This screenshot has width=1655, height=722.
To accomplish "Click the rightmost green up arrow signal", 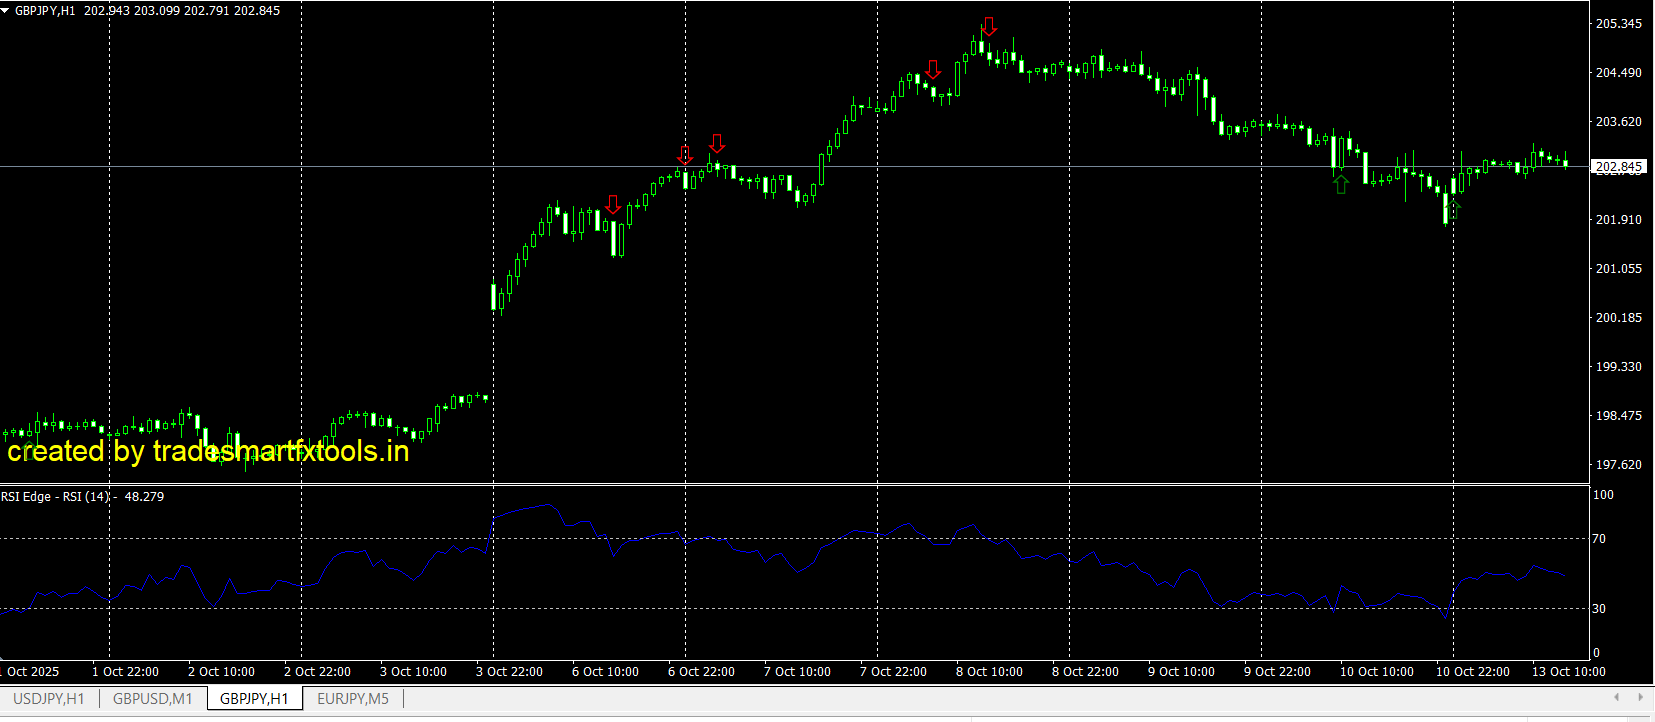I will pos(1454,209).
